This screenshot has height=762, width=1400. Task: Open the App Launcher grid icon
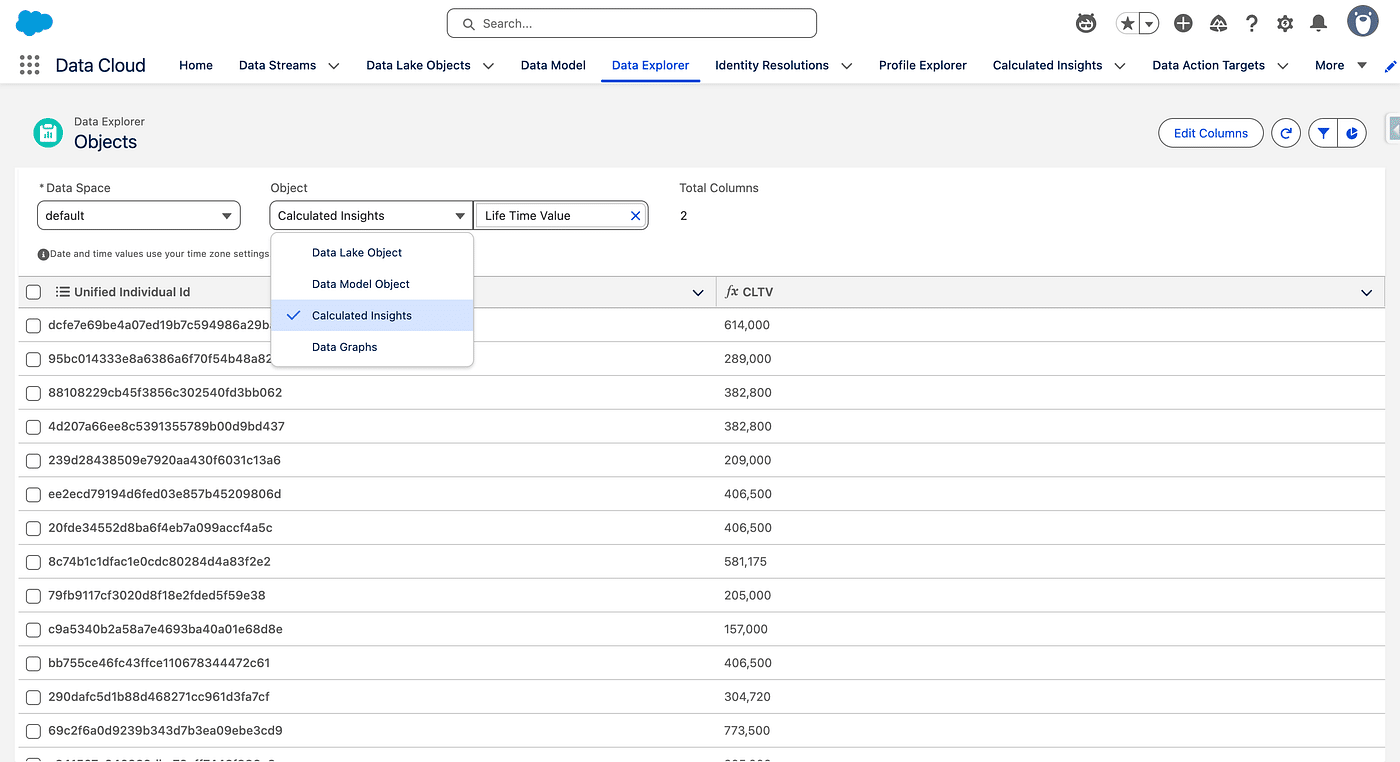point(30,65)
